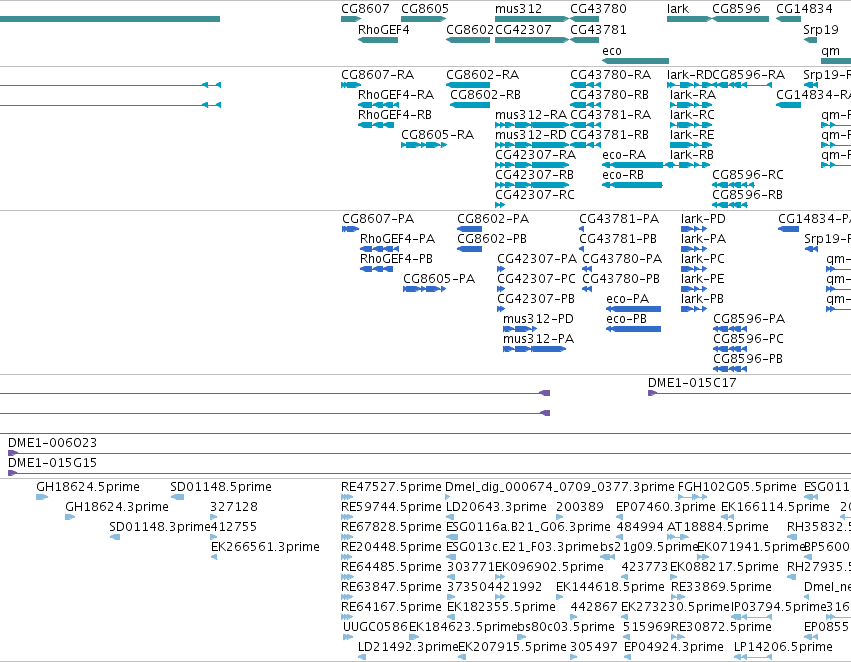Viewport: 851px width, 662px height.
Task: Click the SD01148.3prime EST label
Action: point(160,527)
